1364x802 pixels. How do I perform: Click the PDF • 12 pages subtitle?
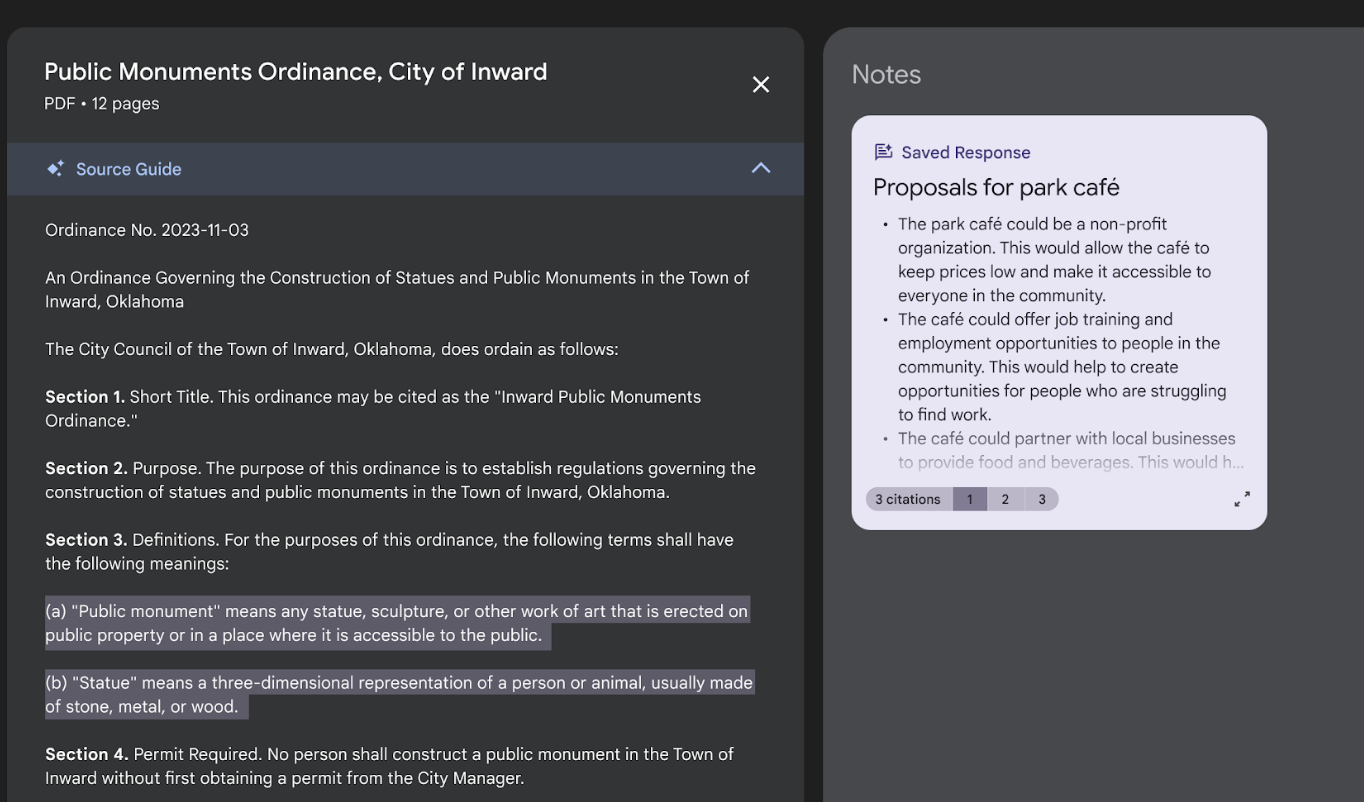click(x=102, y=103)
